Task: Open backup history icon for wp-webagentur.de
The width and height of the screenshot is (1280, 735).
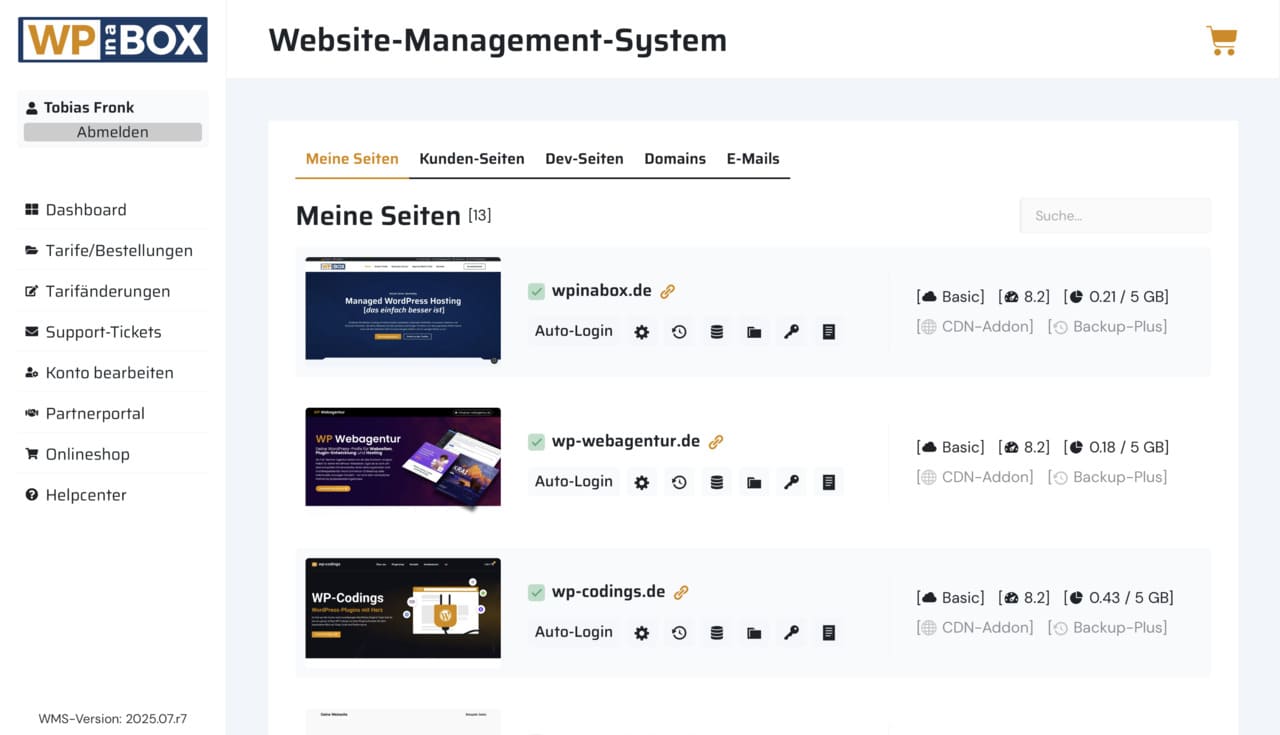Action: coord(679,482)
